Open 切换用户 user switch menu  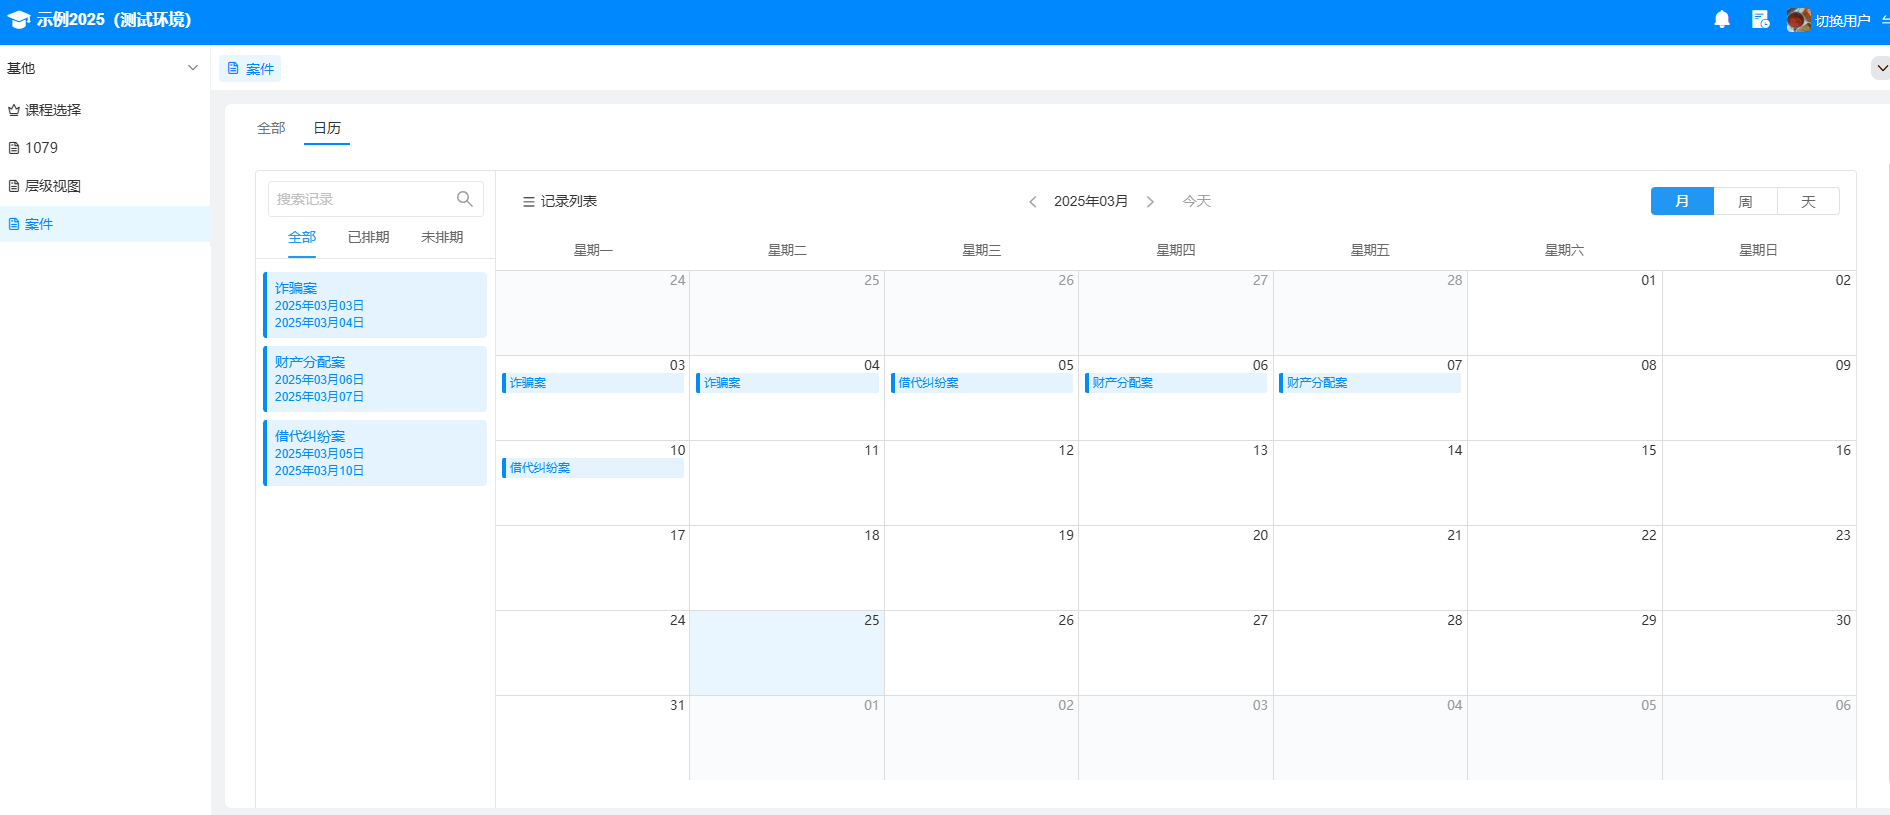point(1842,21)
